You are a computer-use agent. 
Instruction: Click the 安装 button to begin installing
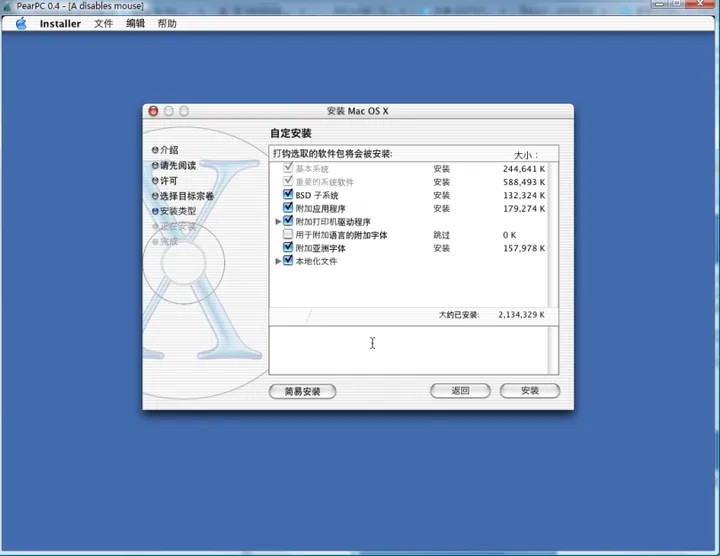click(530, 391)
